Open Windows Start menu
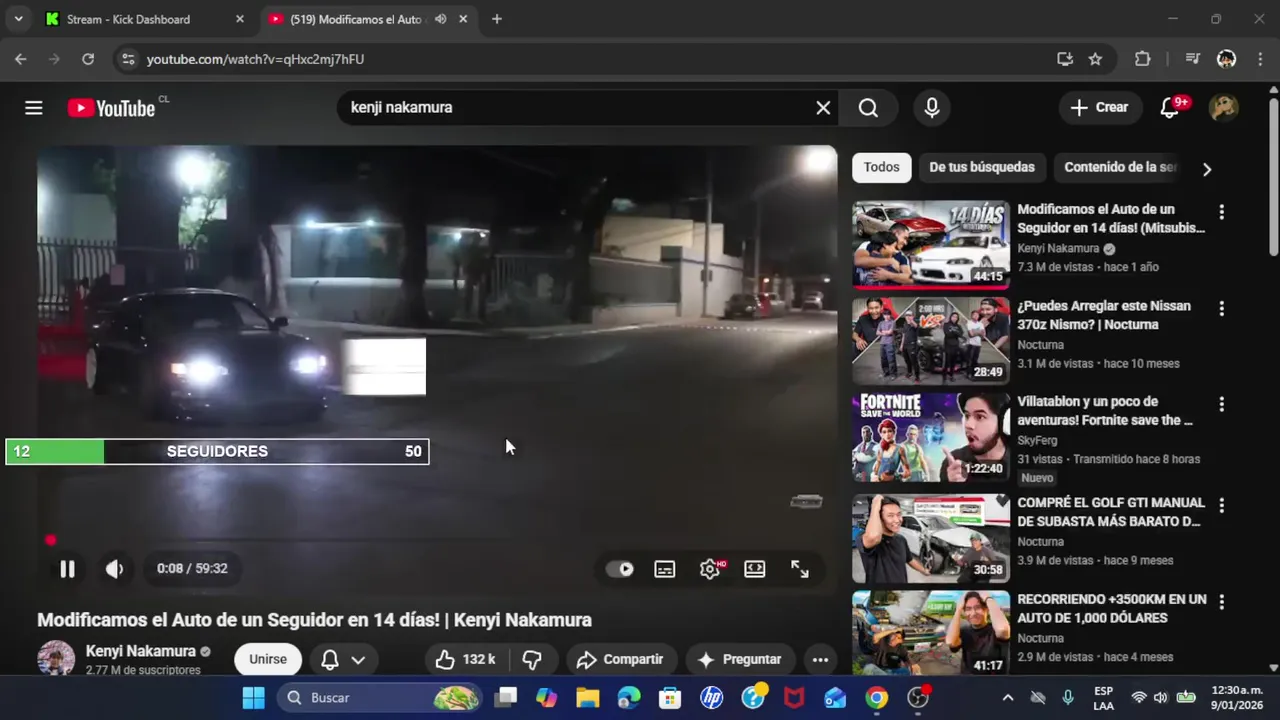Screen dimensions: 1280x720 point(253,698)
